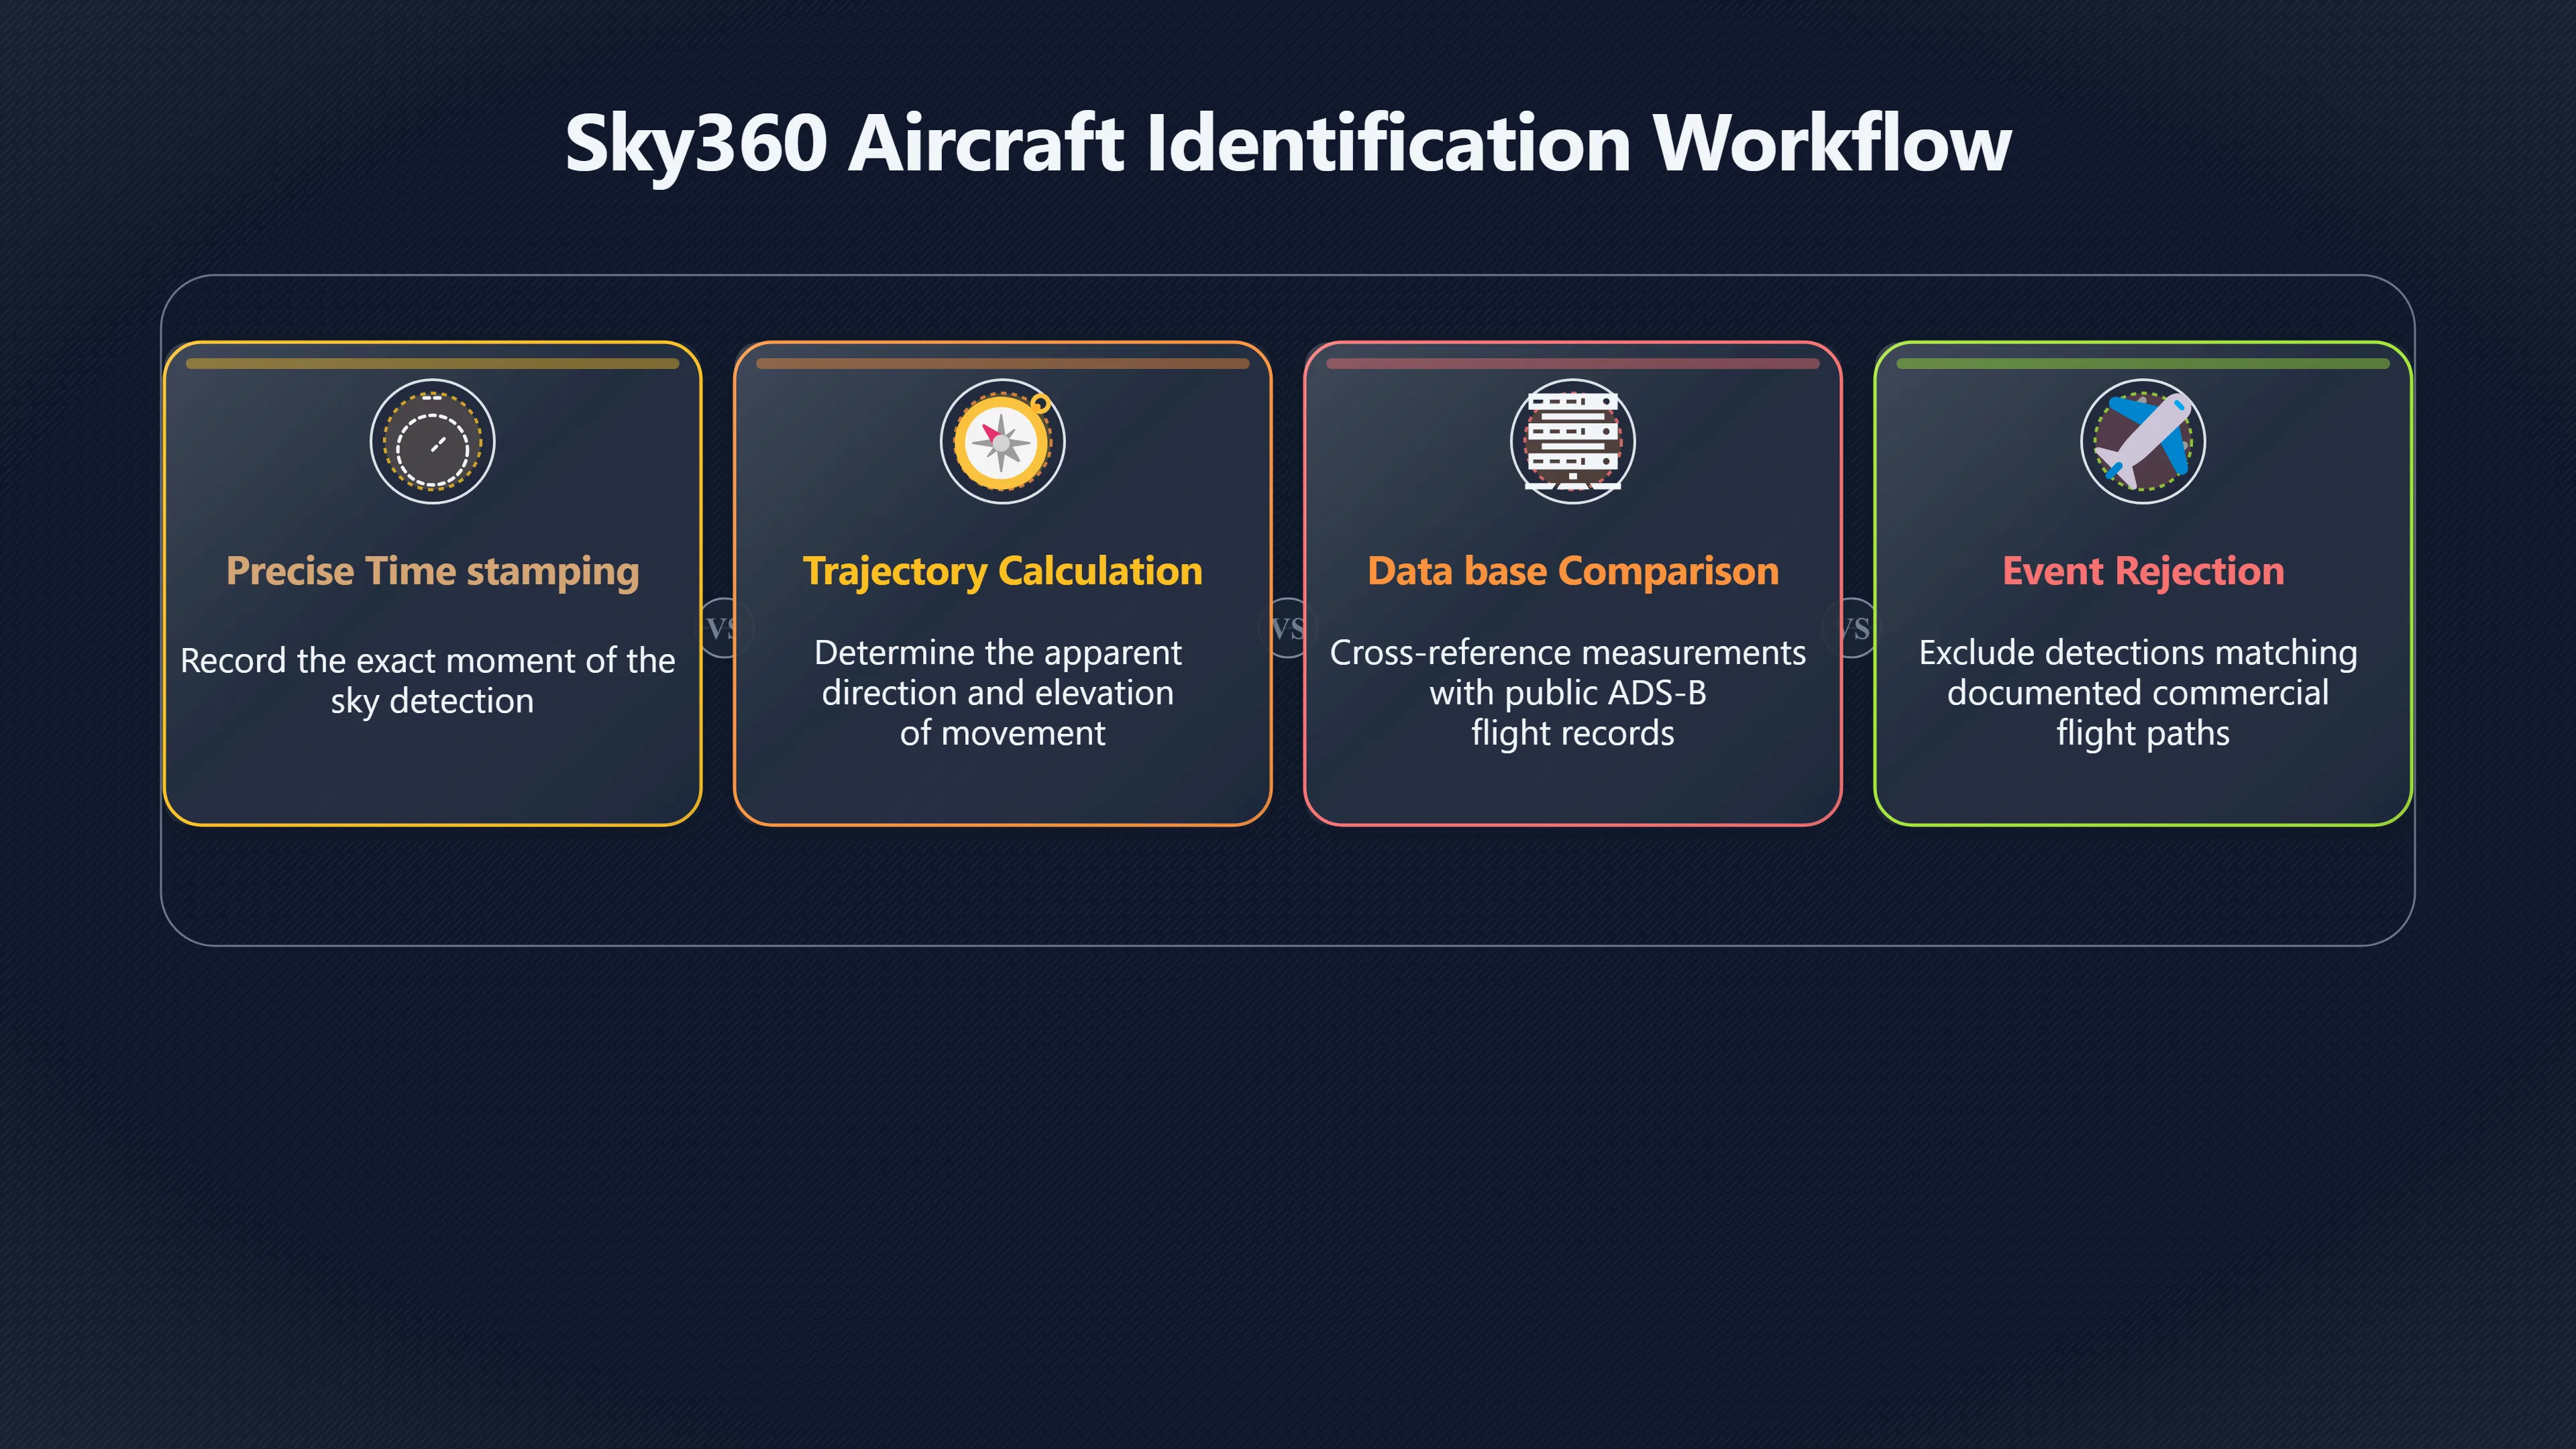Select the Event Rejection heading
Screen dimensions: 2576x1449
(x=2143, y=571)
